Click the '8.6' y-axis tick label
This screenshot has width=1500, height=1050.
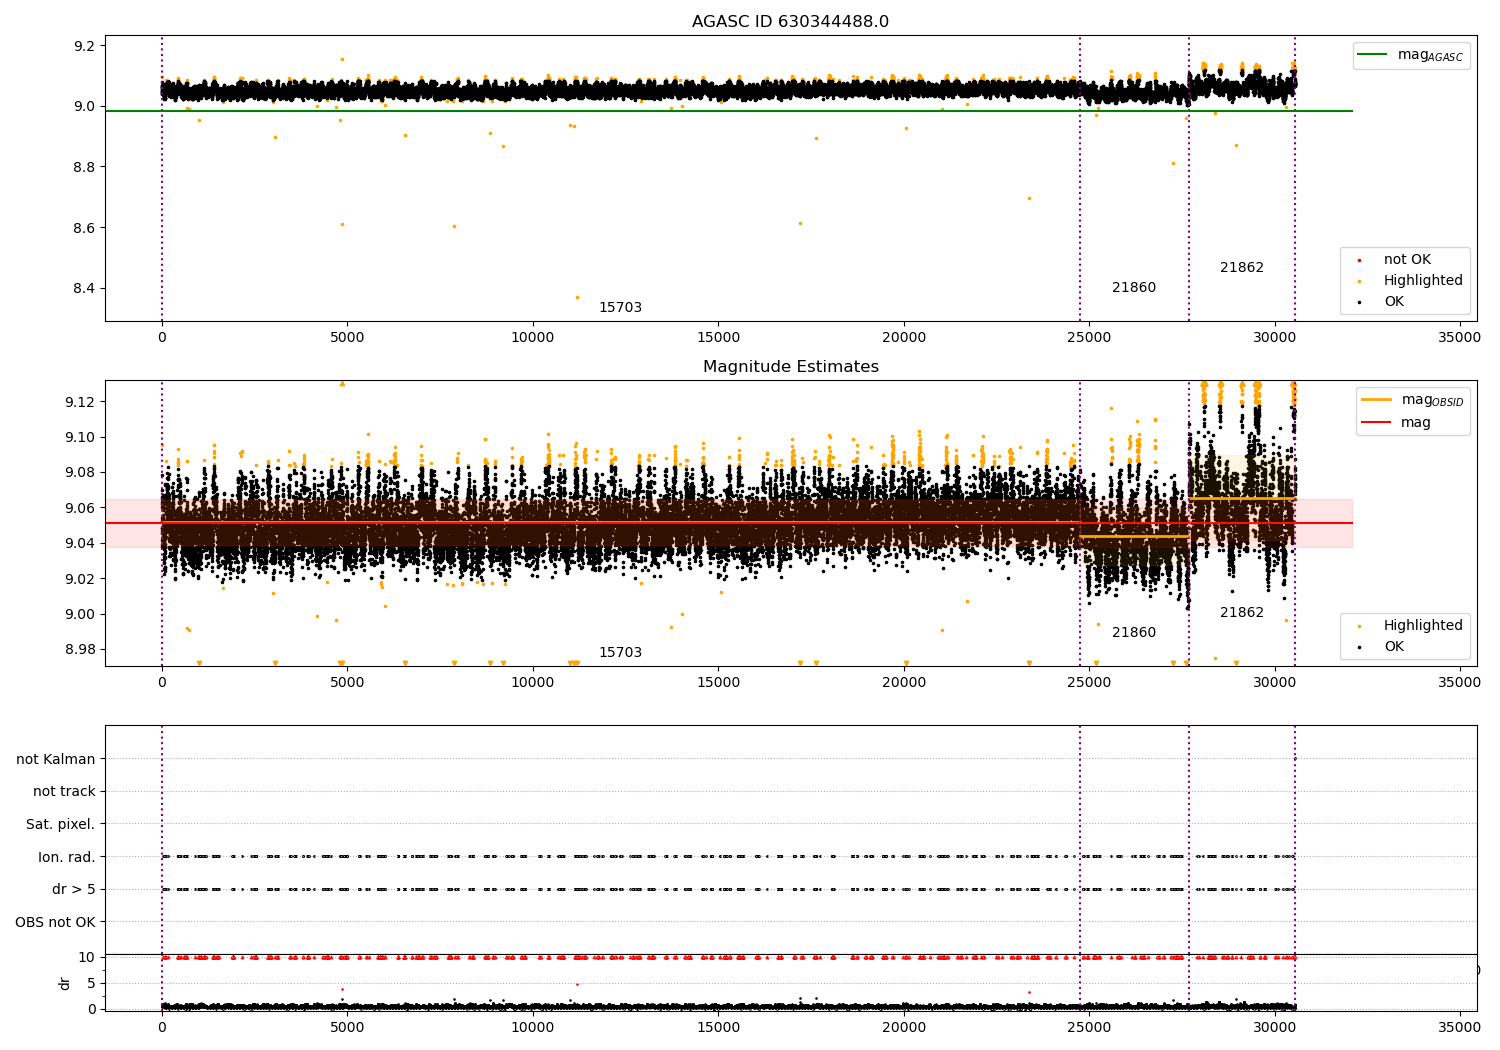[x=84, y=228]
